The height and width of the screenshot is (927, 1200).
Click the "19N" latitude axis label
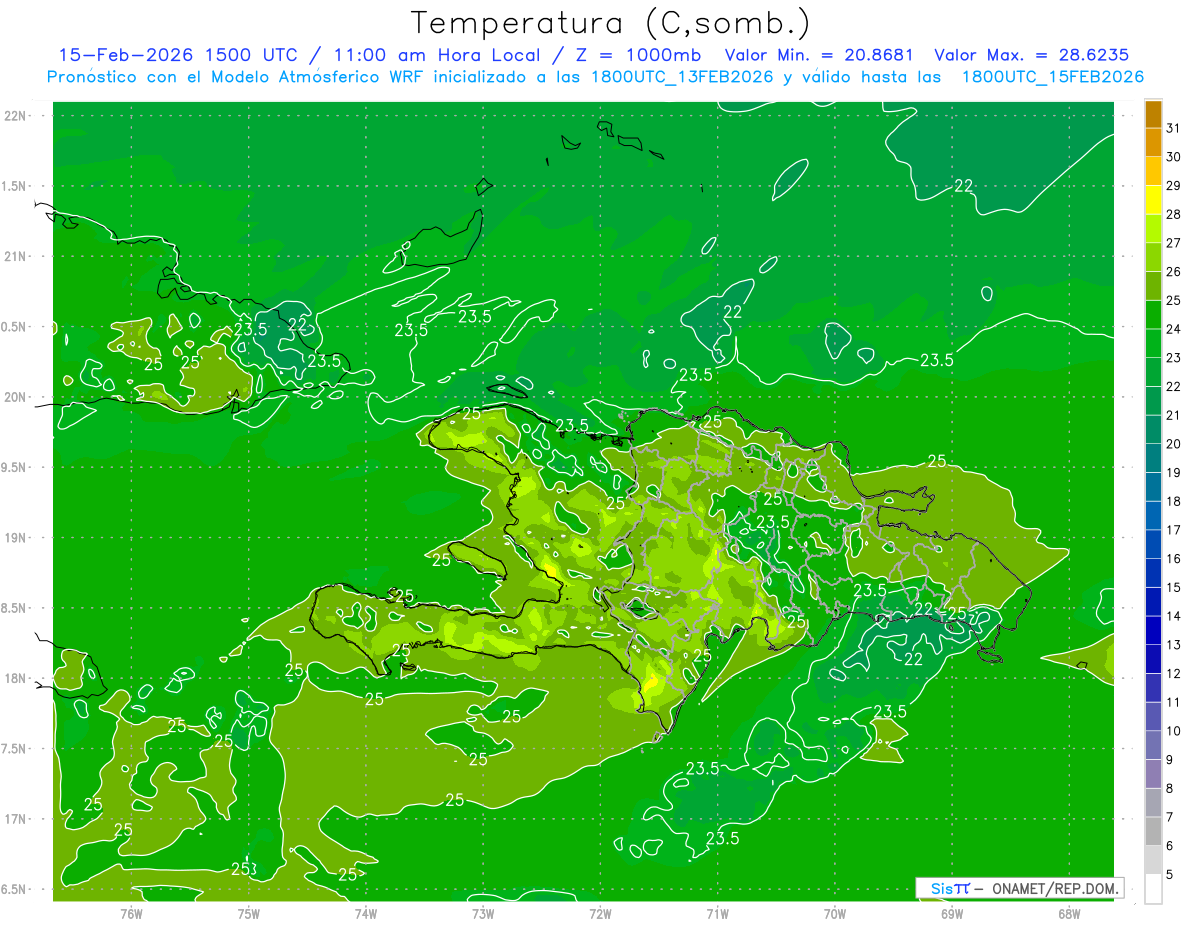tap(16, 538)
